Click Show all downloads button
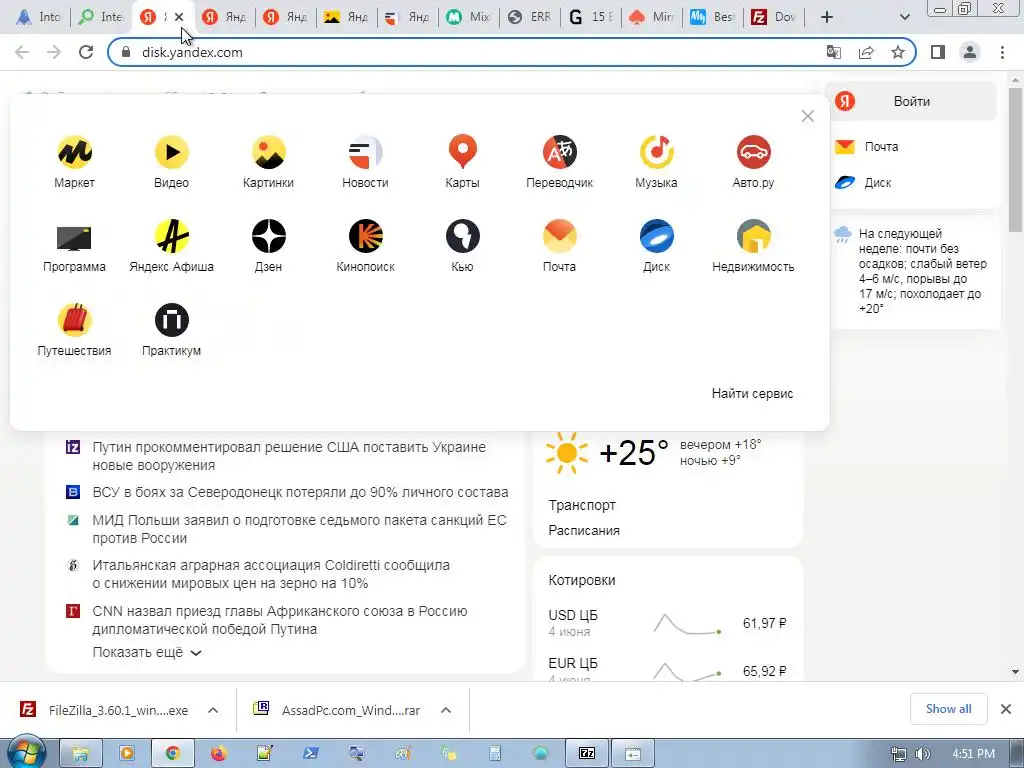 (948, 709)
